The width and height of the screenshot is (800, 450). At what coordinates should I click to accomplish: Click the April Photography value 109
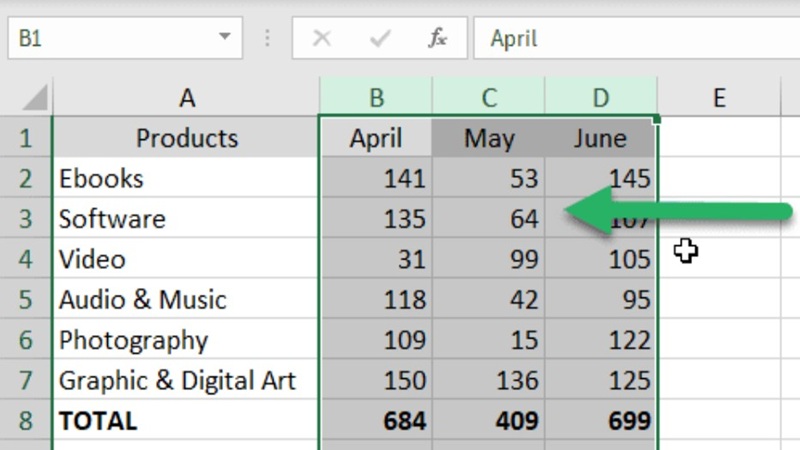pyautogui.click(x=376, y=339)
